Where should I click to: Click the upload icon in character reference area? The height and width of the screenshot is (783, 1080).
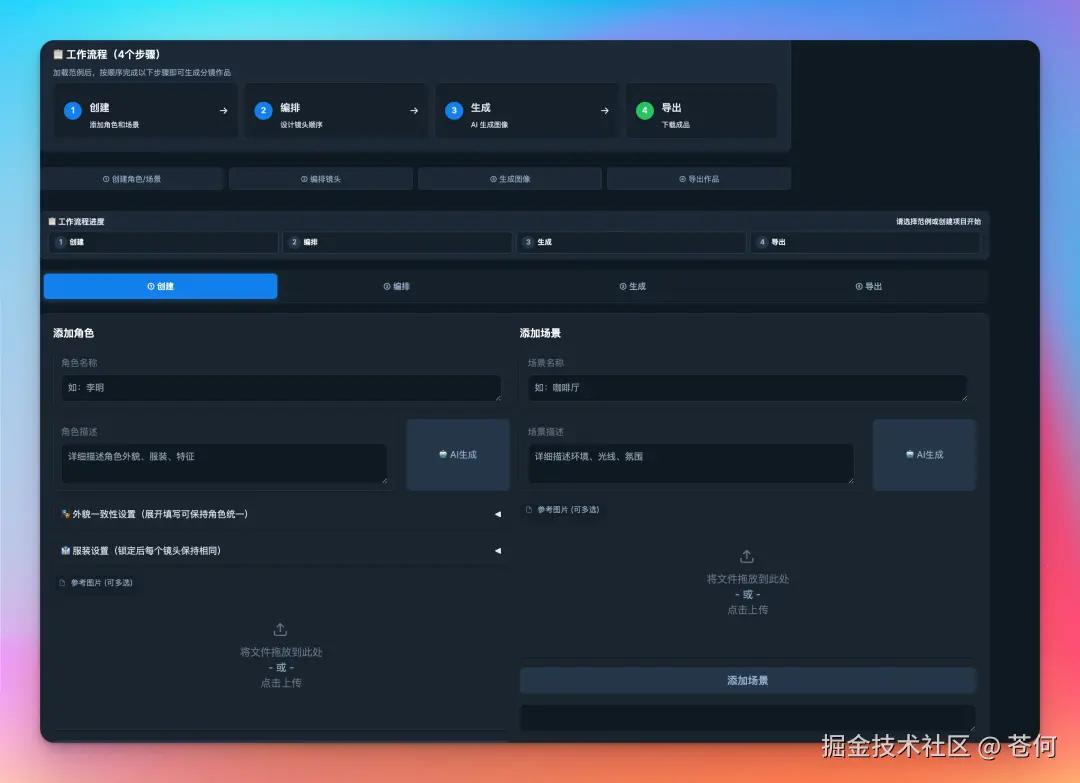pyautogui.click(x=280, y=629)
